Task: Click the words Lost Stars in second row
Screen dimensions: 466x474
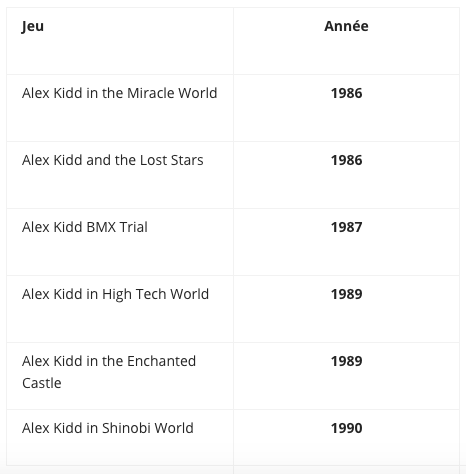Action: coord(172,160)
